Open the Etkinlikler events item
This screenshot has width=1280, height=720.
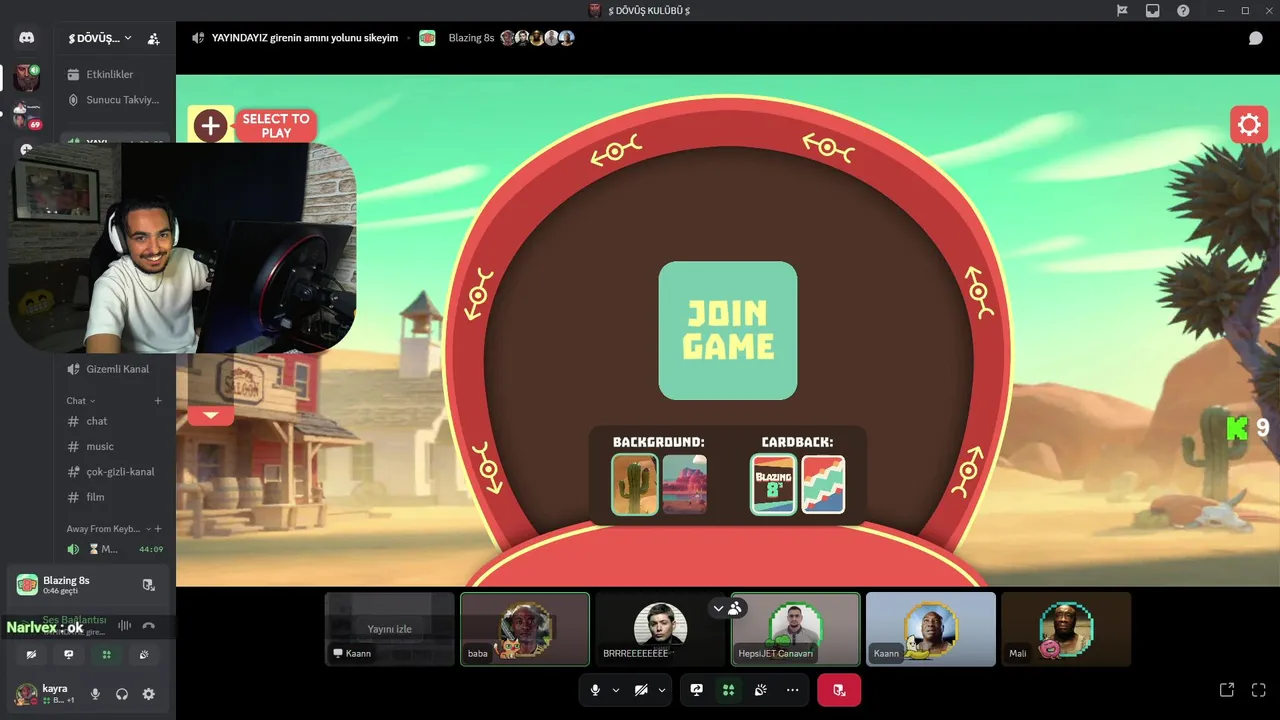point(114,74)
